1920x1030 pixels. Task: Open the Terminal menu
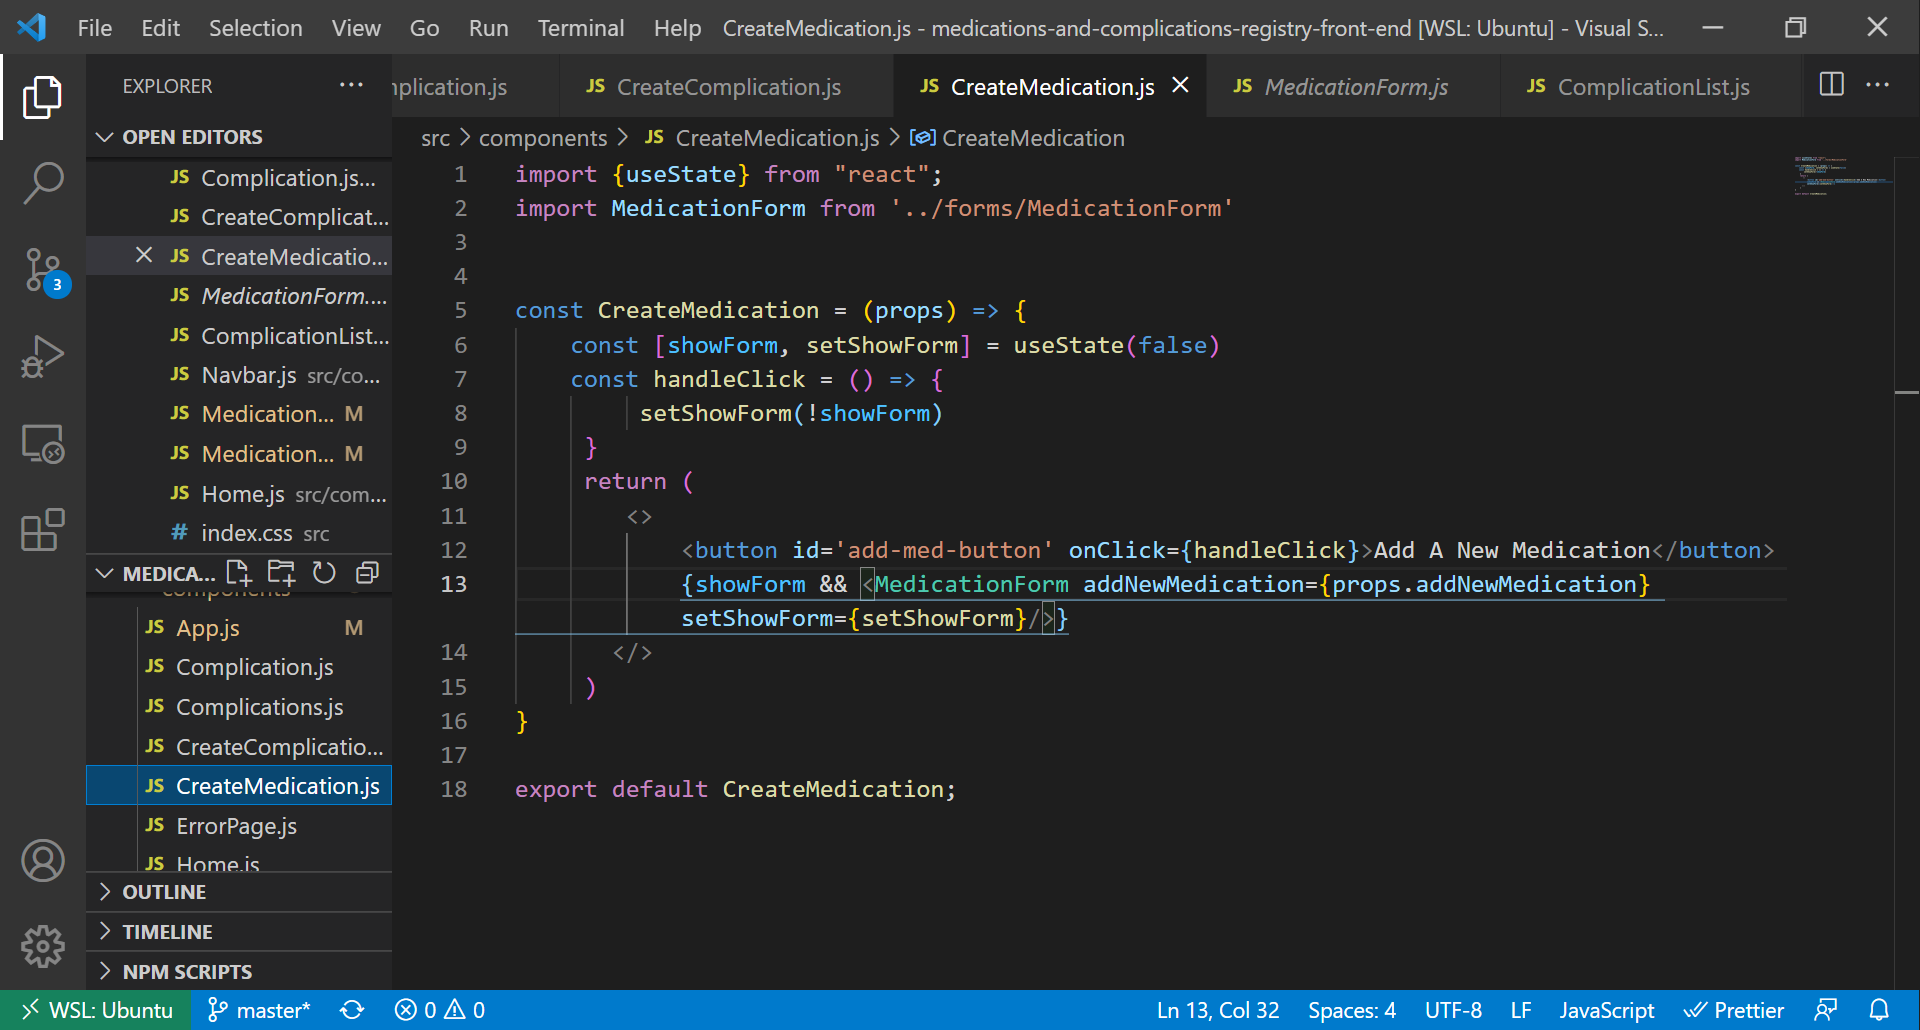coord(580,28)
